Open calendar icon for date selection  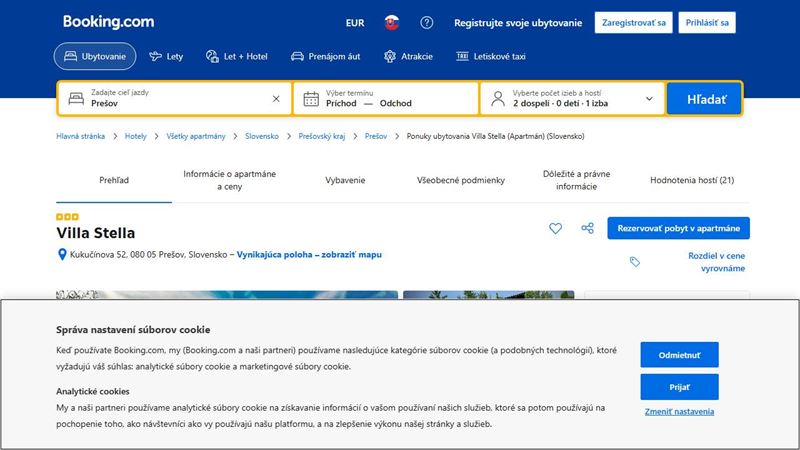(x=311, y=99)
